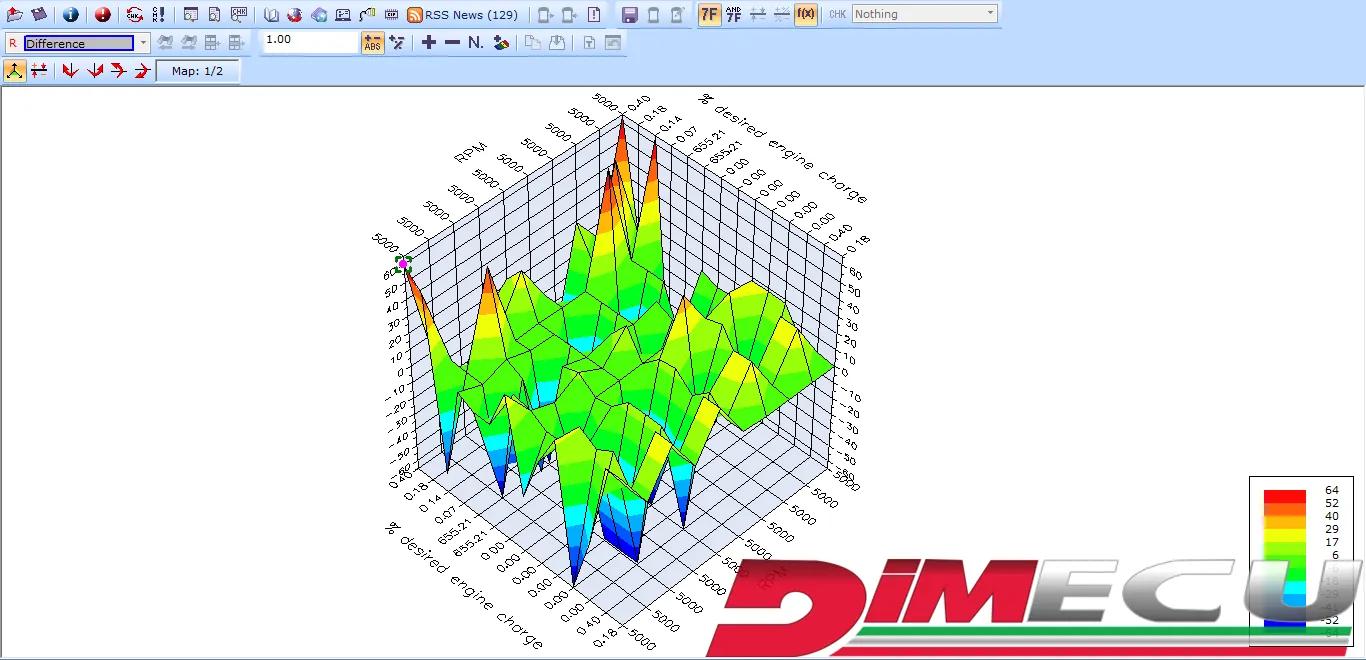Click the open folder project icon
1366x660 pixels.
[x=15, y=15]
